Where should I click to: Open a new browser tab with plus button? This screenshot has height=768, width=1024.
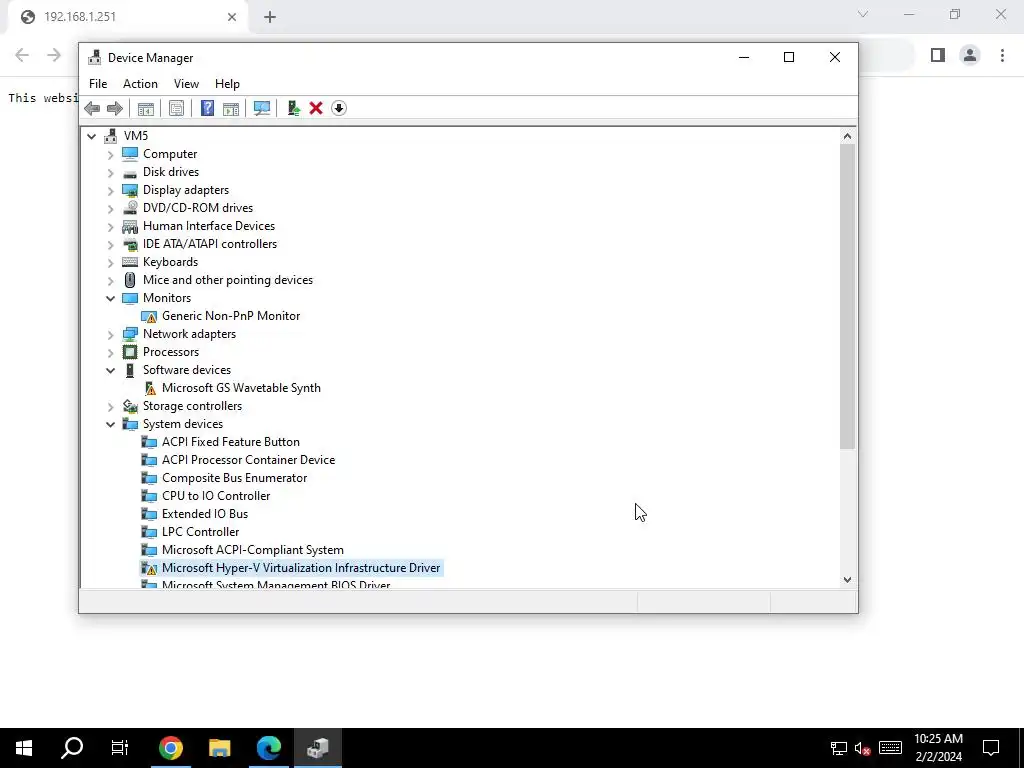pos(270,17)
